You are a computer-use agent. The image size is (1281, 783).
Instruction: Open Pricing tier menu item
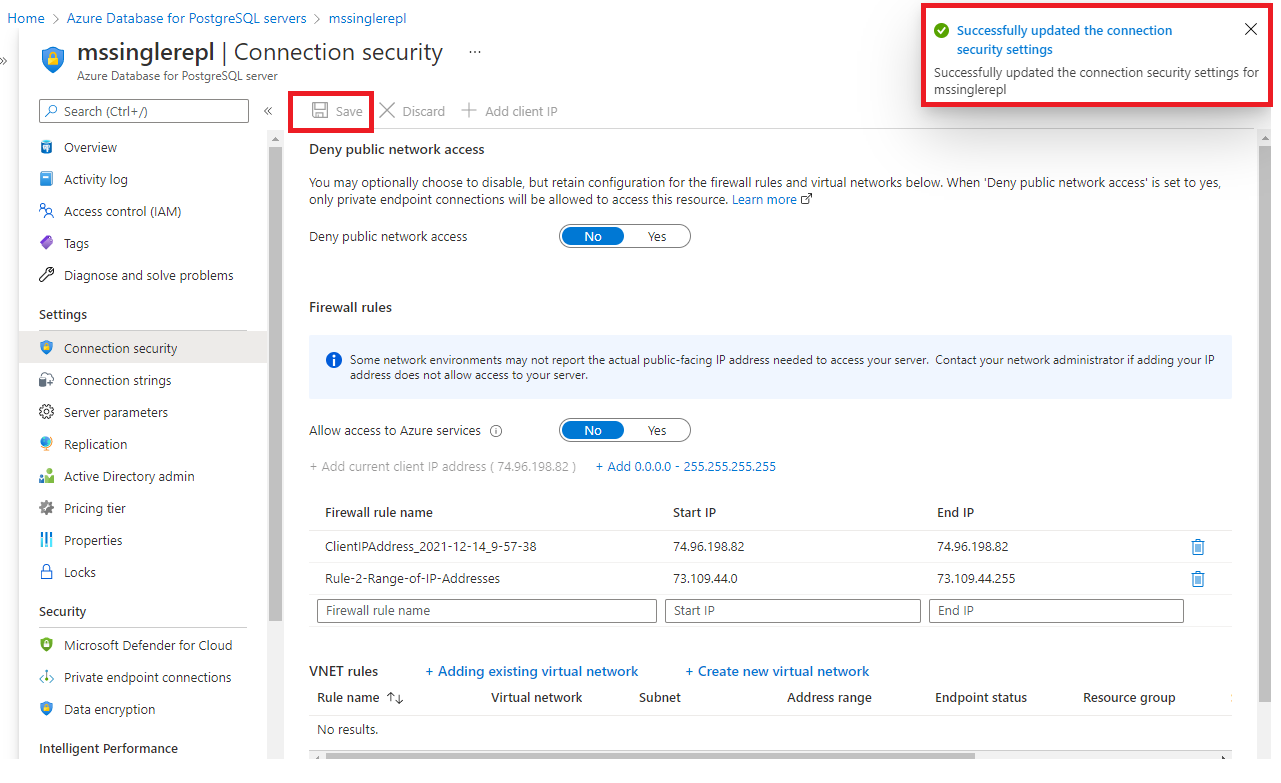tap(95, 508)
